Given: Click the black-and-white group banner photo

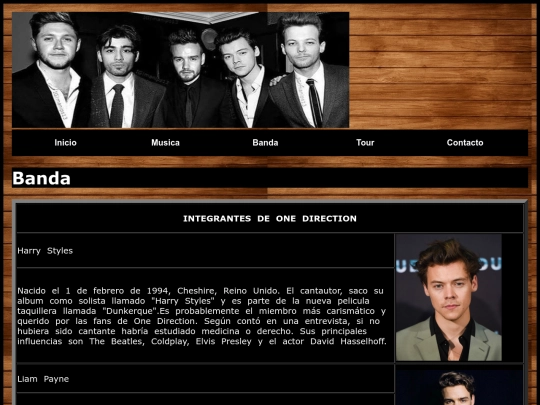Looking at the screenshot, I should click(x=180, y=70).
